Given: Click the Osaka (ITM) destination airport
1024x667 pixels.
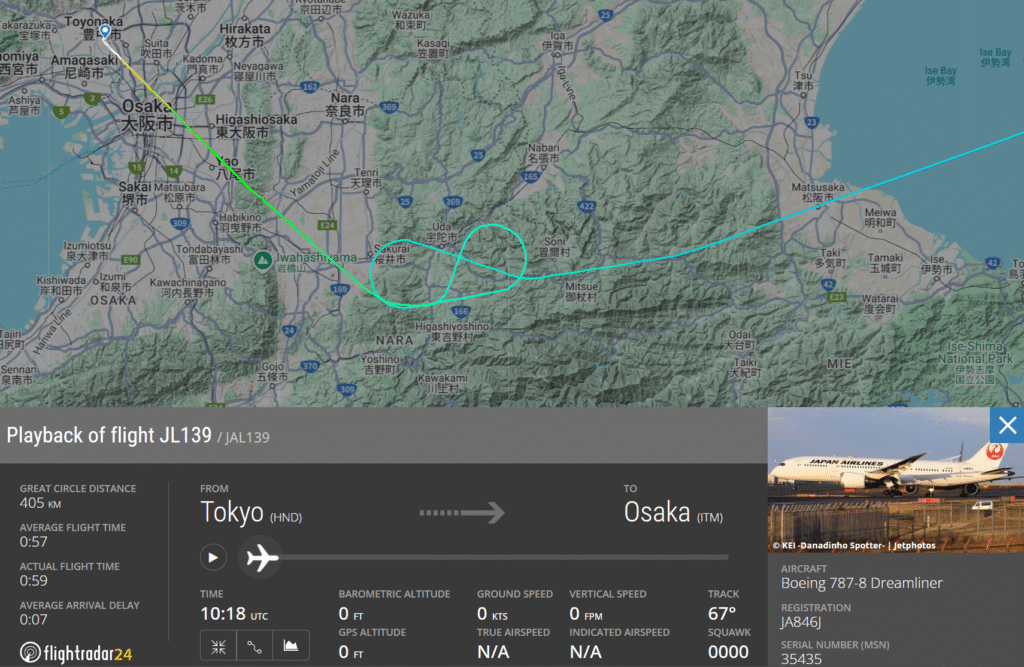Looking at the screenshot, I should [673, 512].
